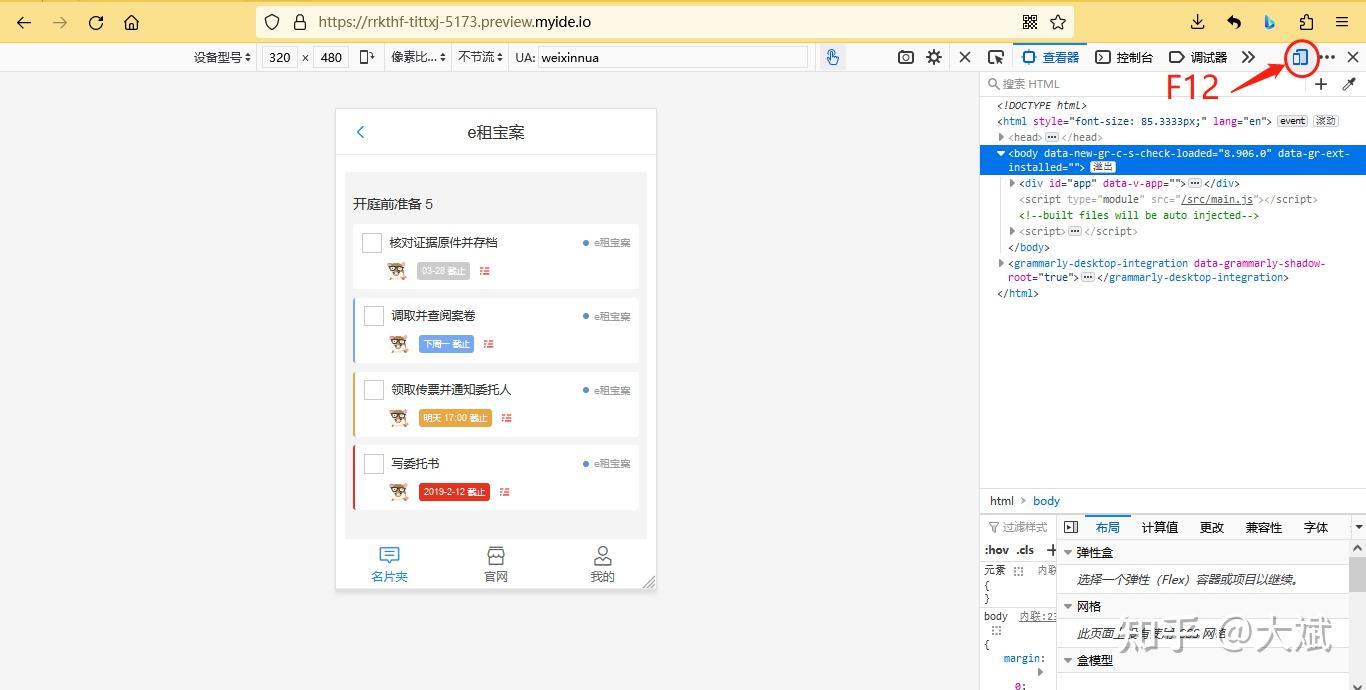
Task: Take a screenshot with the camera icon
Action: coord(906,57)
